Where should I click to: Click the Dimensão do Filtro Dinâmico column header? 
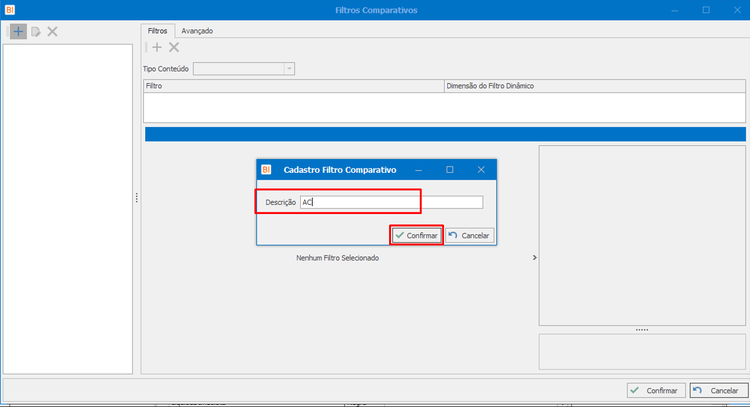595,86
